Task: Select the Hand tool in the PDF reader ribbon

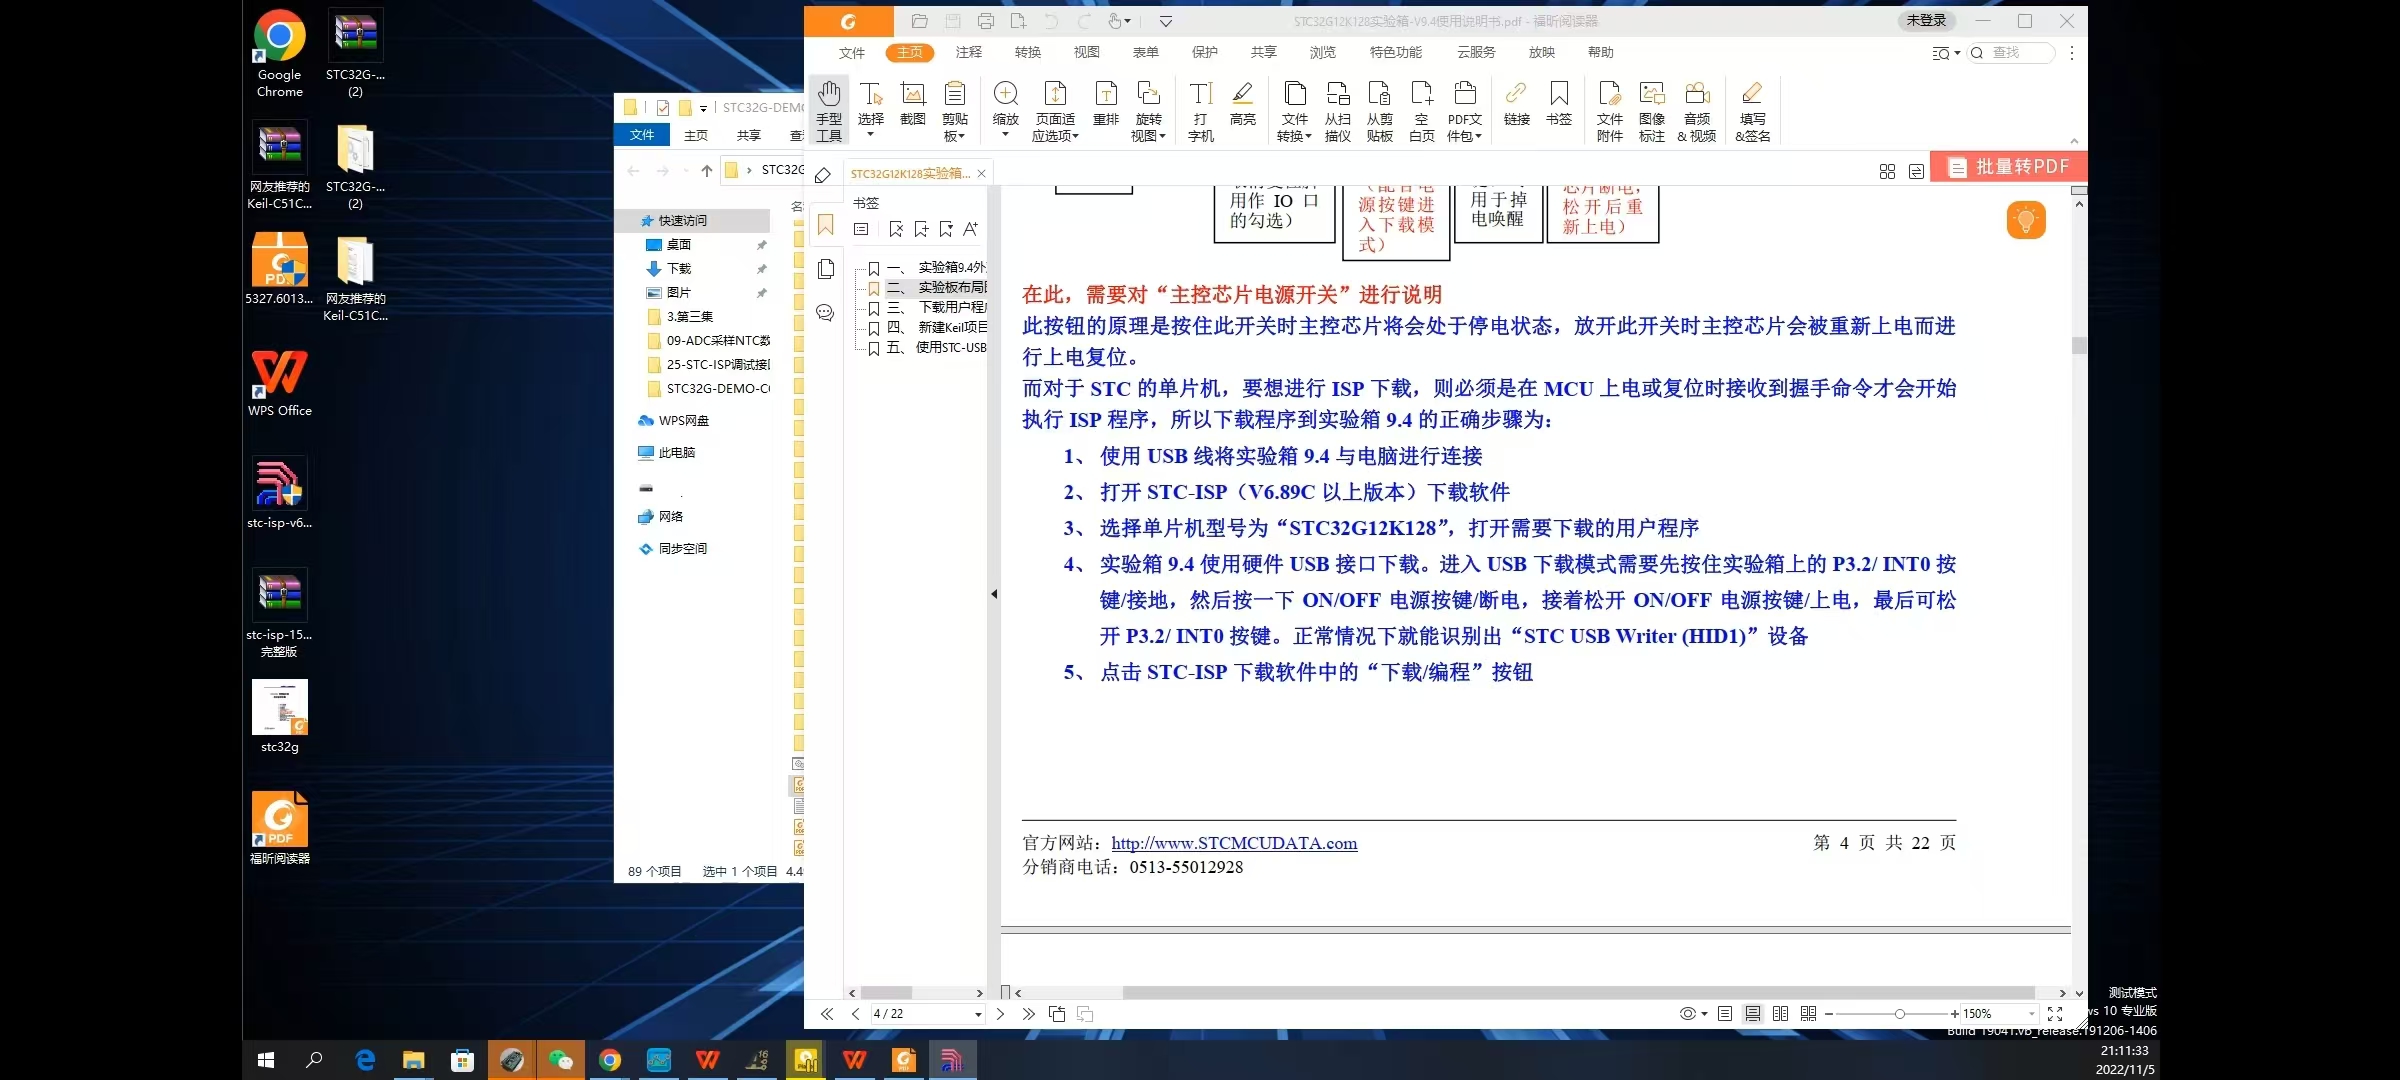Action: click(x=829, y=111)
